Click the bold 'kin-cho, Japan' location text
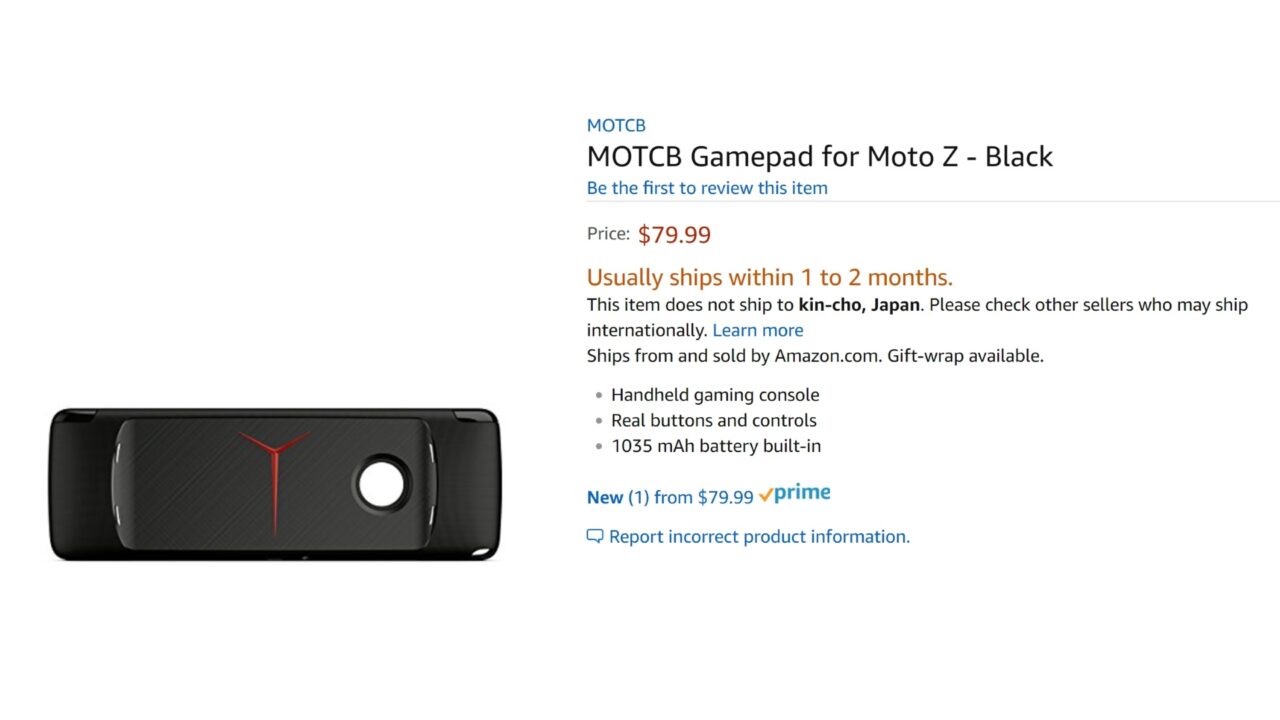The image size is (1280, 720). 859,305
